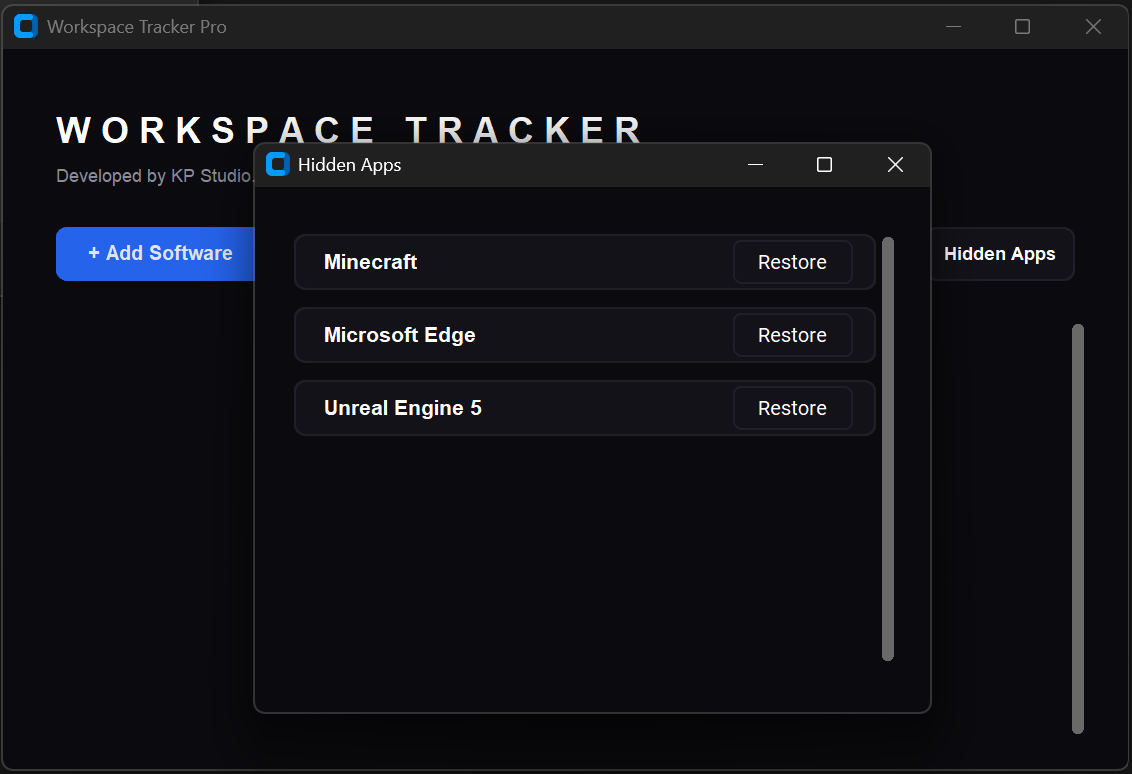Click the Workspace Tracker Pro app icon

tap(25, 27)
